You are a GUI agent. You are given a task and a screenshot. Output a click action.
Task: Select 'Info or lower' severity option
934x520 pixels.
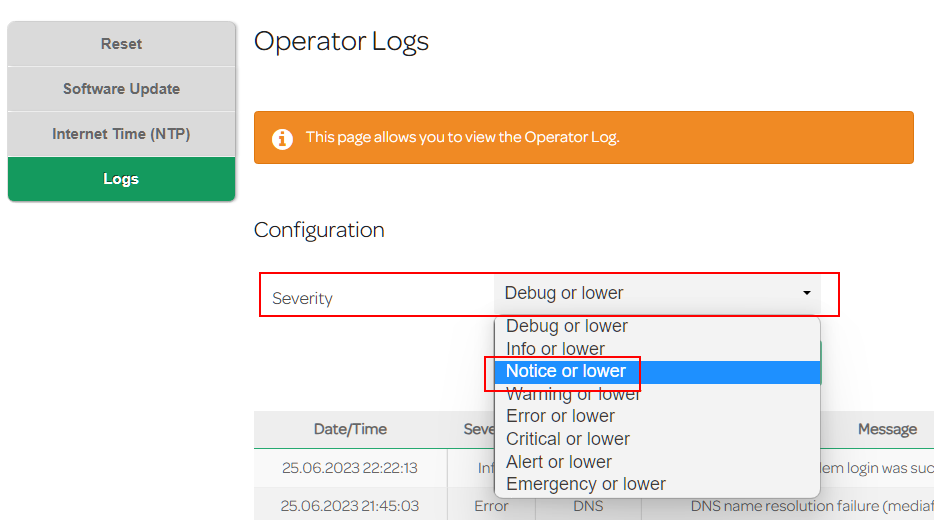555,349
